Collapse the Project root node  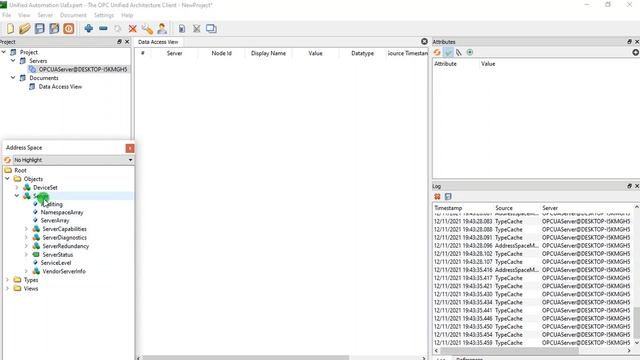(4, 52)
